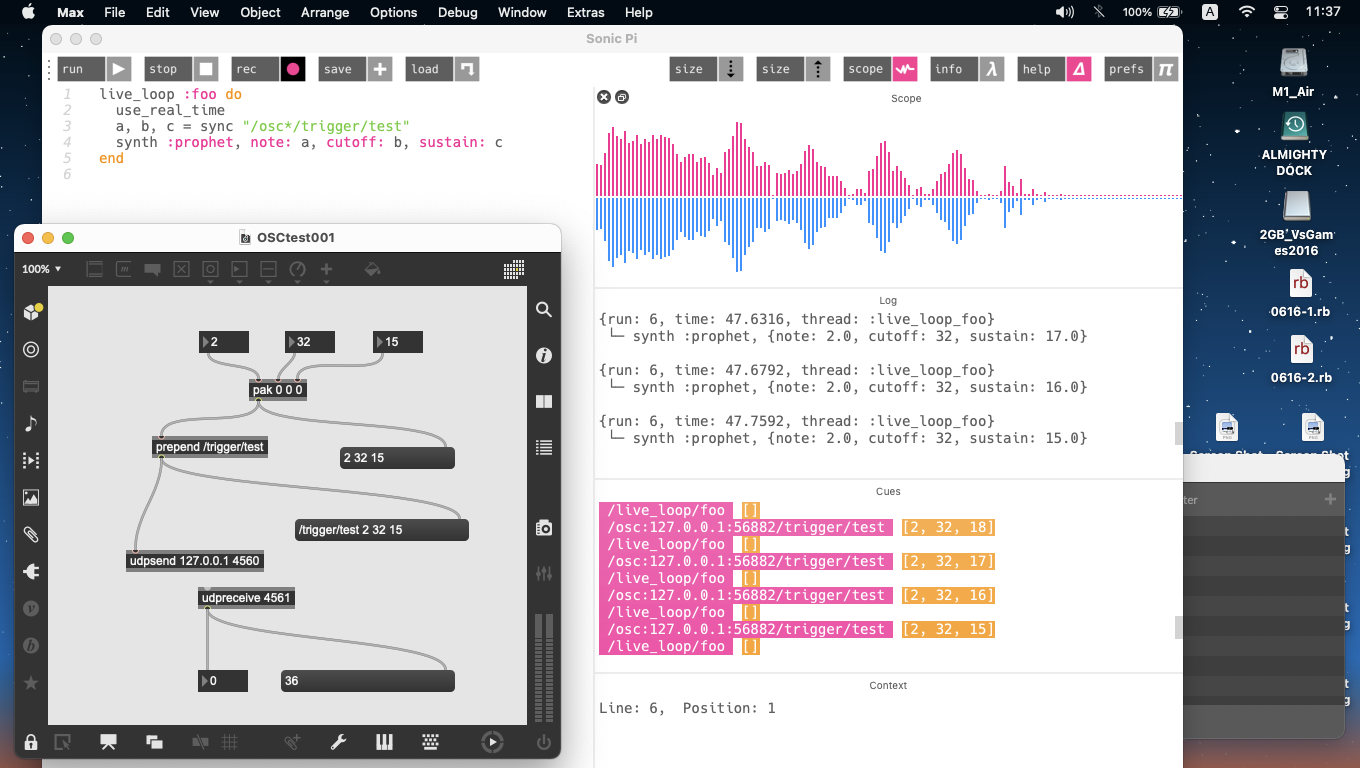
Task: Open the 100% zoom dropdown
Action: (x=42, y=269)
